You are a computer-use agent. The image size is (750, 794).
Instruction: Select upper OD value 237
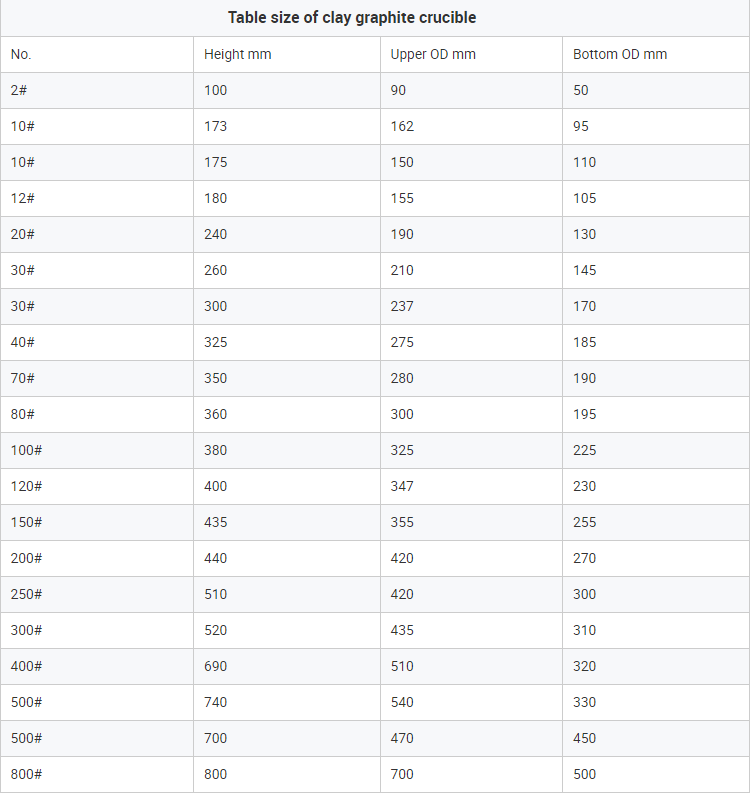click(x=402, y=306)
